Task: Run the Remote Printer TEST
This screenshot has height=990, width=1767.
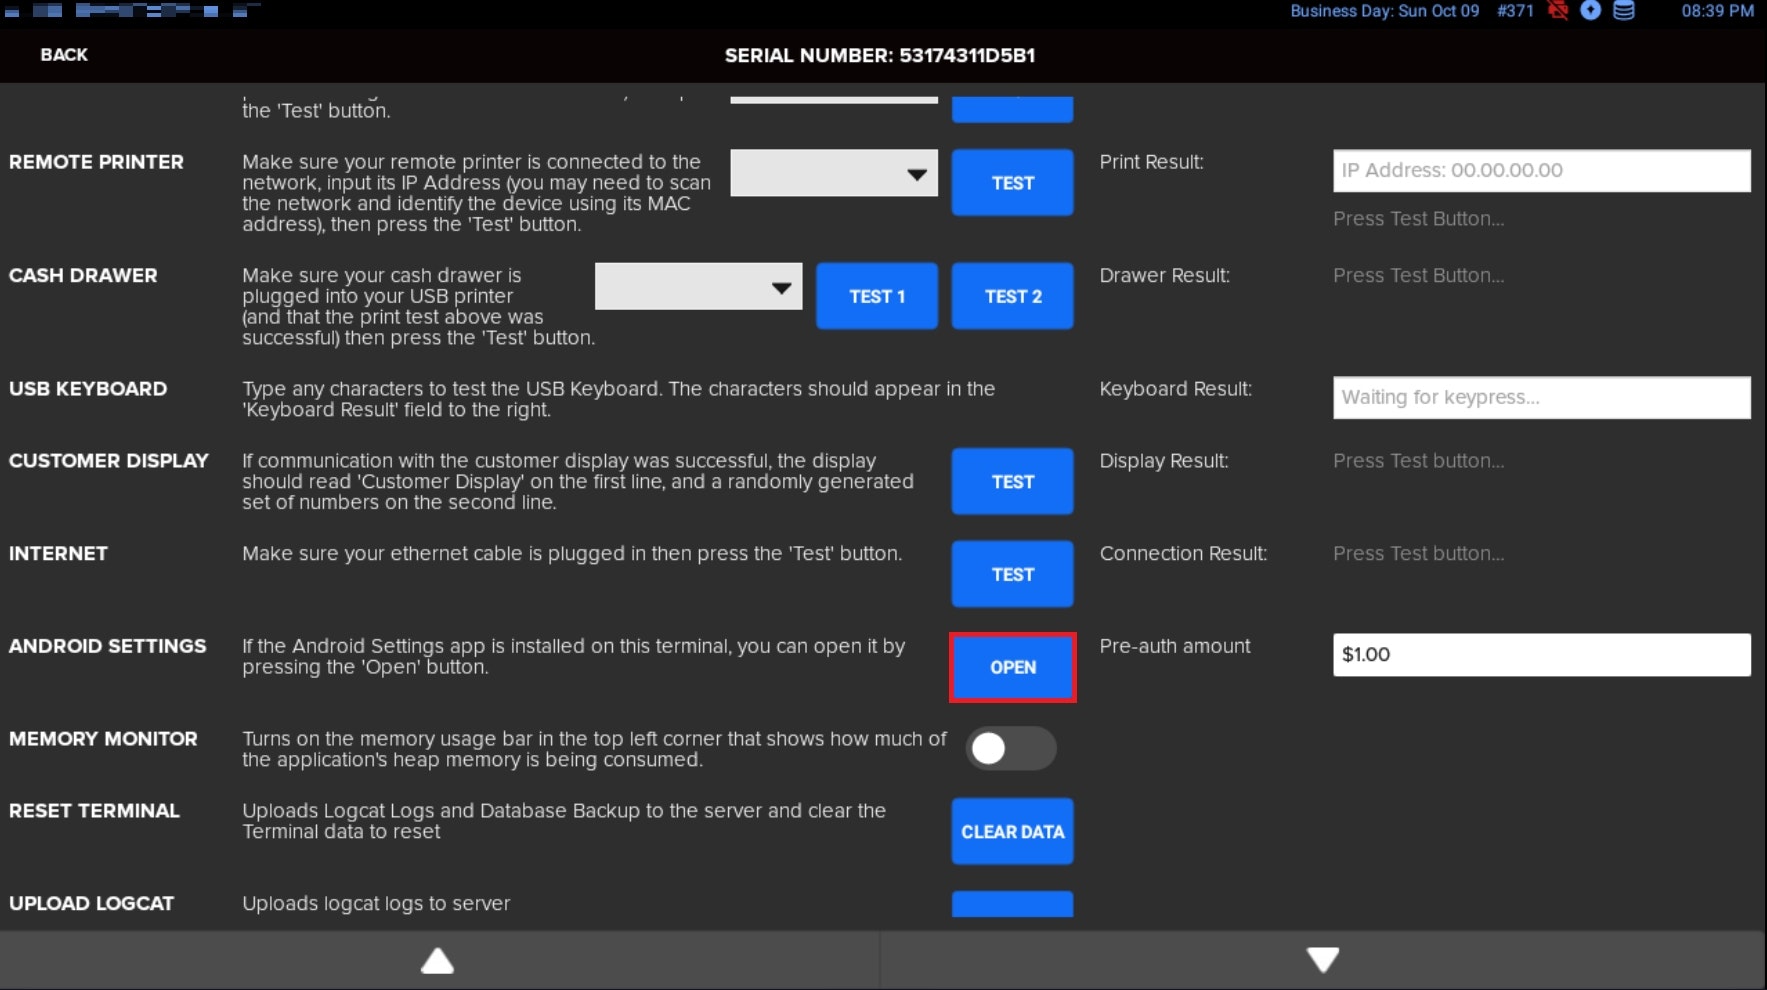Action: (x=1012, y=183)
